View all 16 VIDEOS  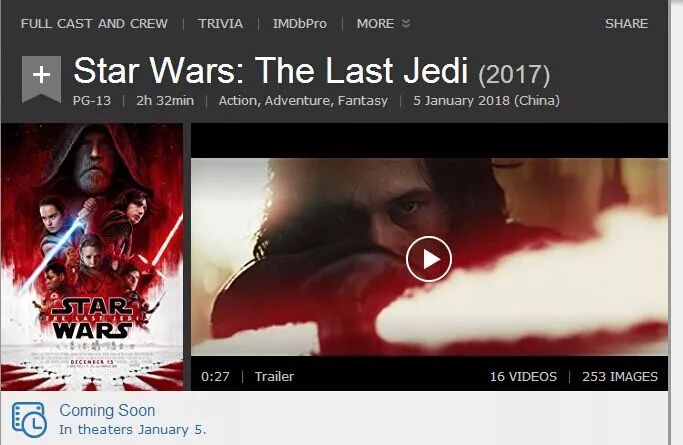click(x=523, y=376)
